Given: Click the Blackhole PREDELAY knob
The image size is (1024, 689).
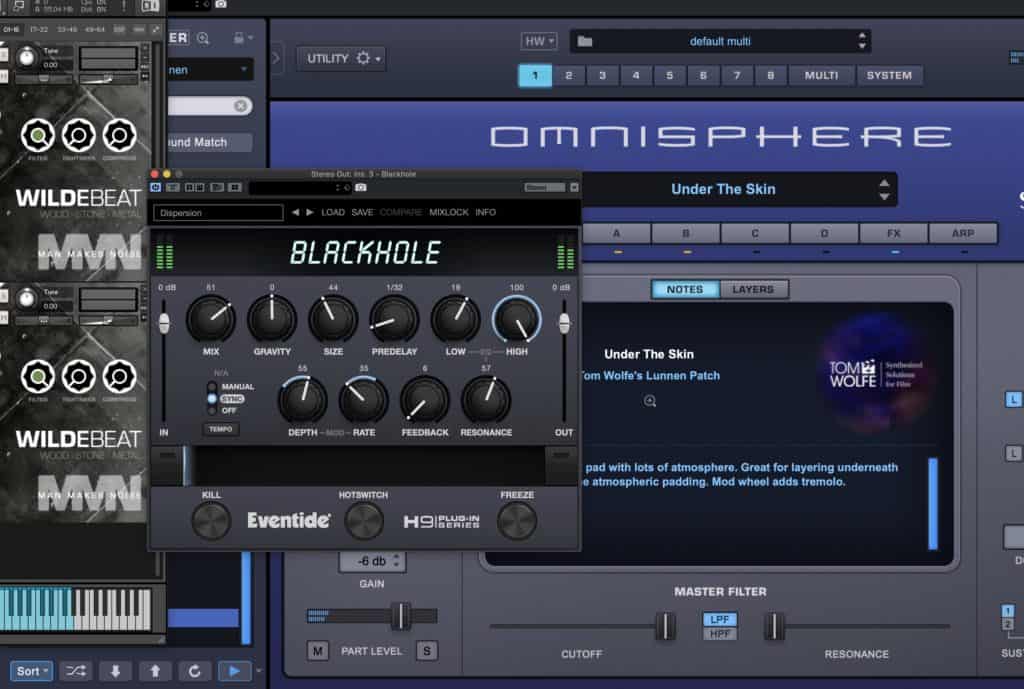Looking at the screenshot, I should [x=394, y=319].
